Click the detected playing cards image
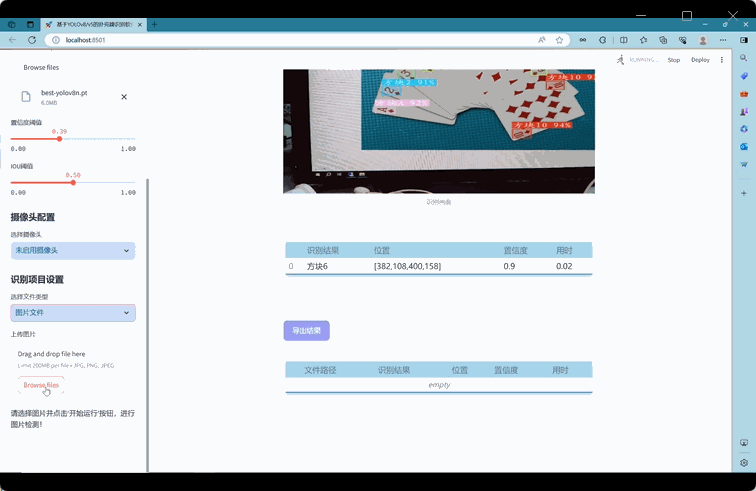This screenshot has height=491, width=756. coord(439,131)
